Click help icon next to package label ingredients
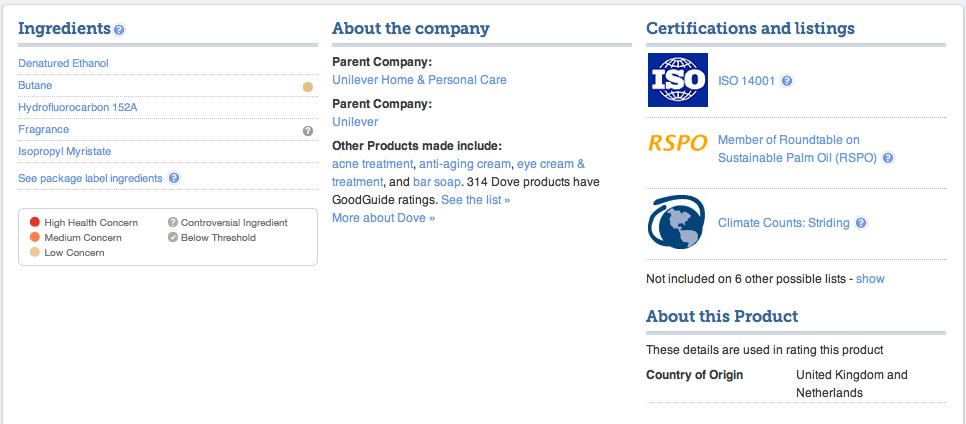 tap(174, 178)
